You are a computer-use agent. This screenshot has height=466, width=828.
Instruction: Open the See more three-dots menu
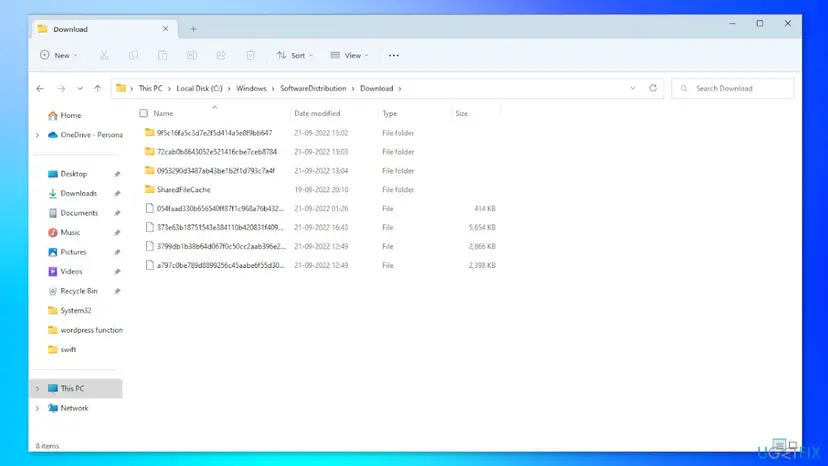393,55
